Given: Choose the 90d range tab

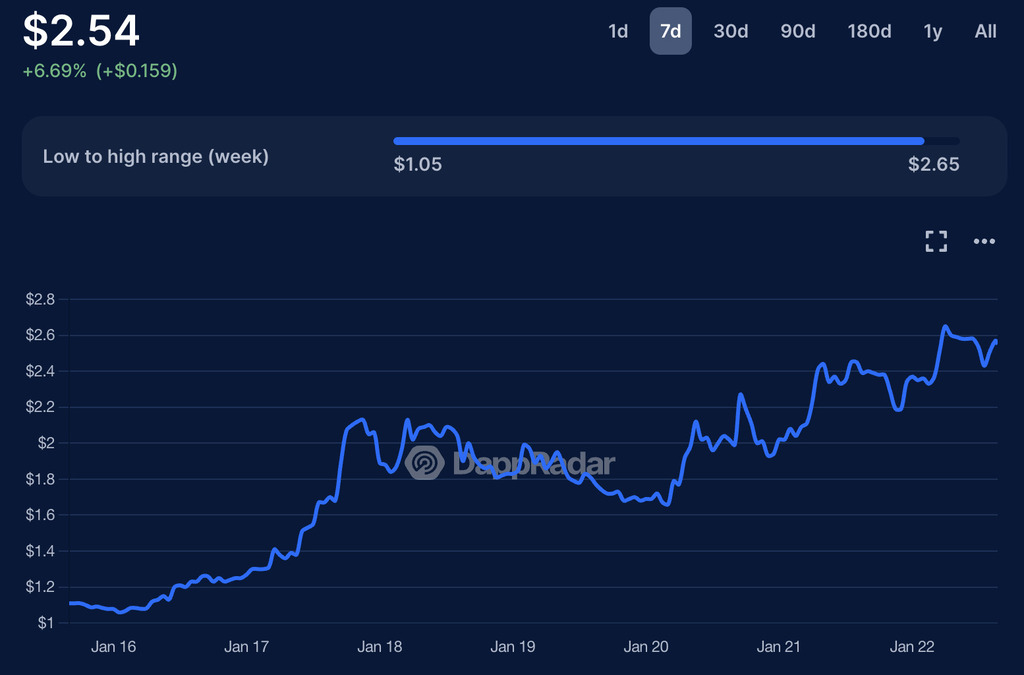Looking at the screenshot, I should pos(798,31).
